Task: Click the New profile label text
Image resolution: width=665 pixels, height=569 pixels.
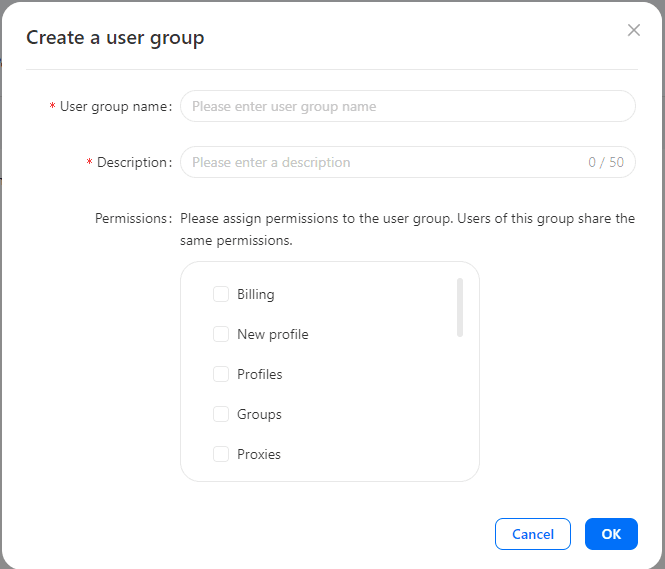Action: (x=272, y=334)
